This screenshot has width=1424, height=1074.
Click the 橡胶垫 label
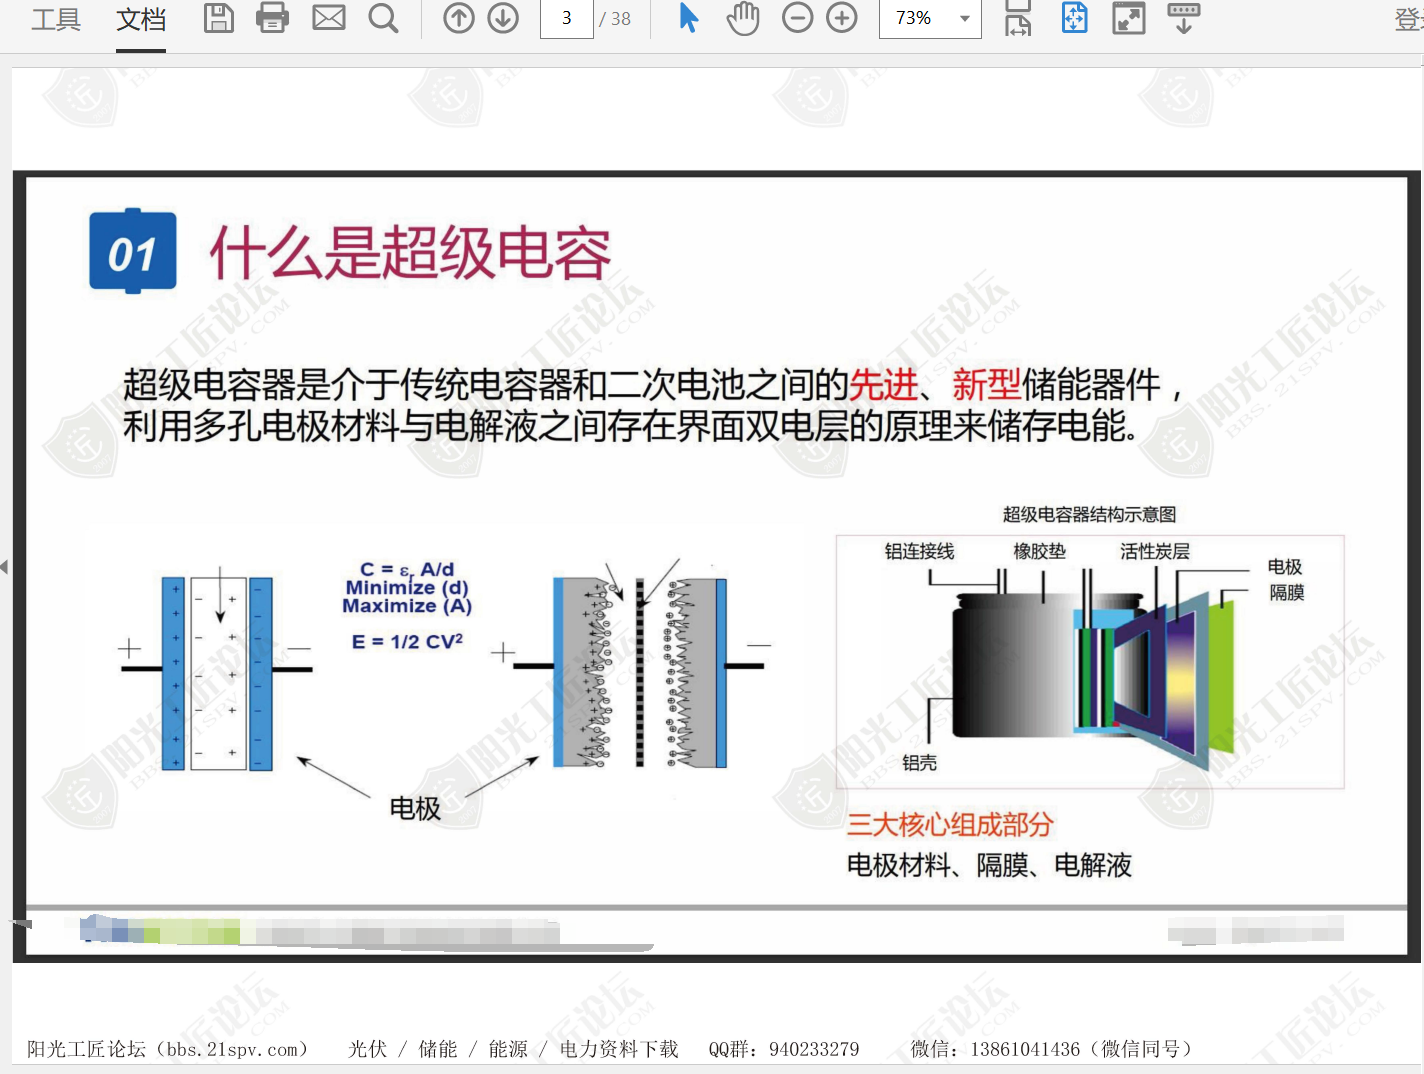[1039, 551]
